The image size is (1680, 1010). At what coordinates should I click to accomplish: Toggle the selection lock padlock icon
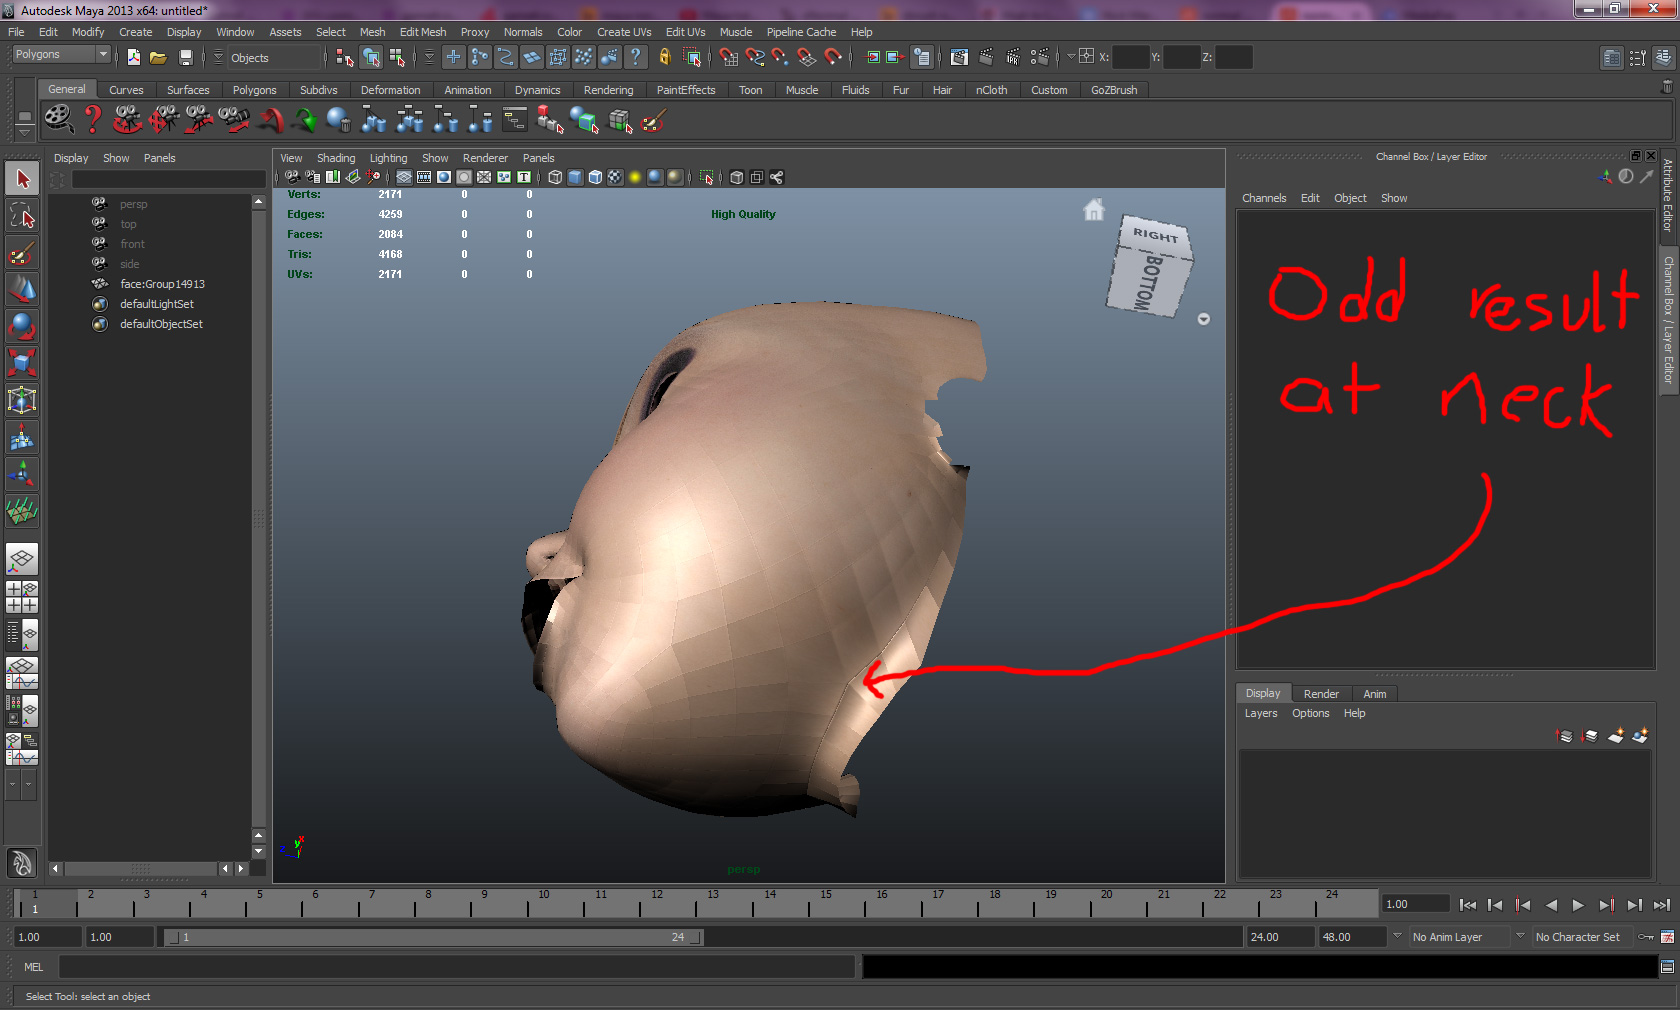click(665, 57)
